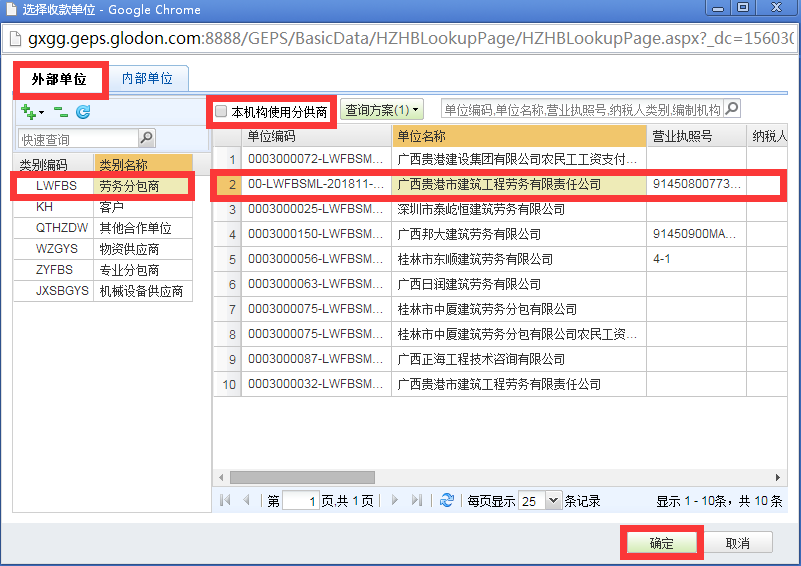Click unit code 00-LWFBSML-201811-… cell
The width and height of the screenshot is (801, 566).
[x=316, y=184]
